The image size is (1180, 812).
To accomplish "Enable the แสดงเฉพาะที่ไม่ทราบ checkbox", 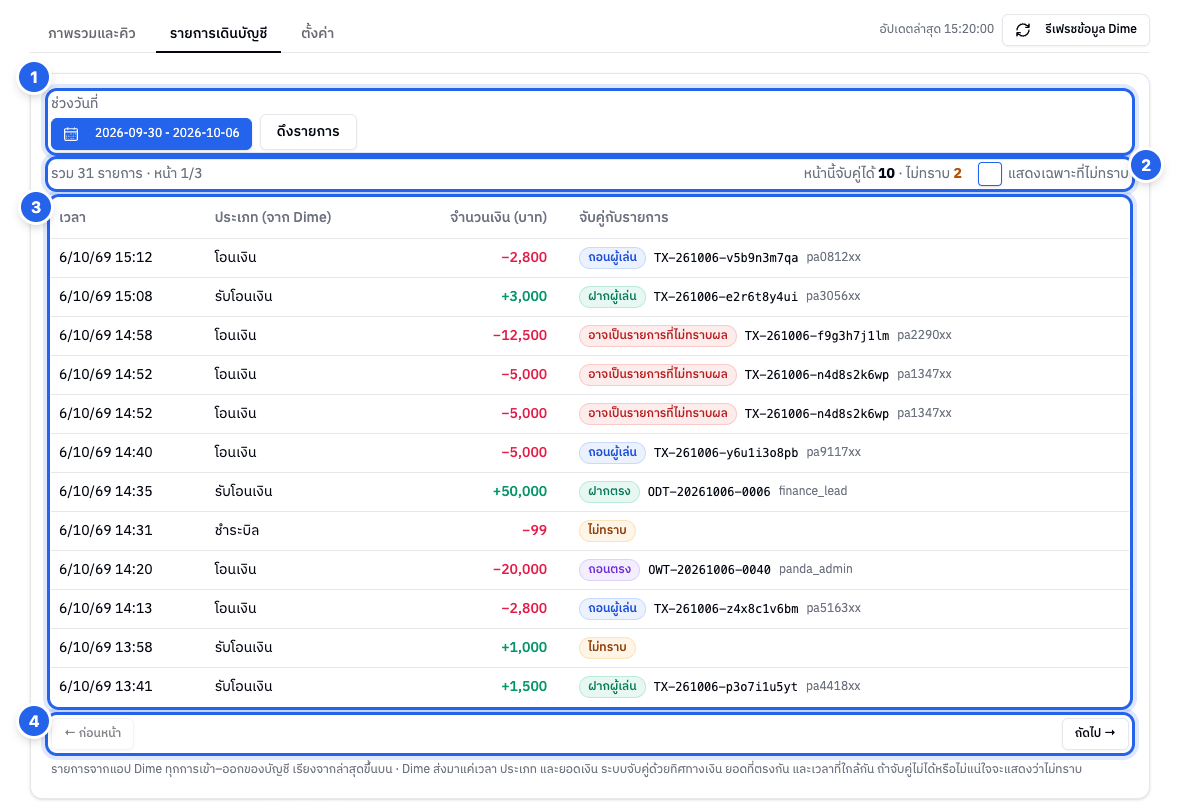I will (x=990, y=174).
